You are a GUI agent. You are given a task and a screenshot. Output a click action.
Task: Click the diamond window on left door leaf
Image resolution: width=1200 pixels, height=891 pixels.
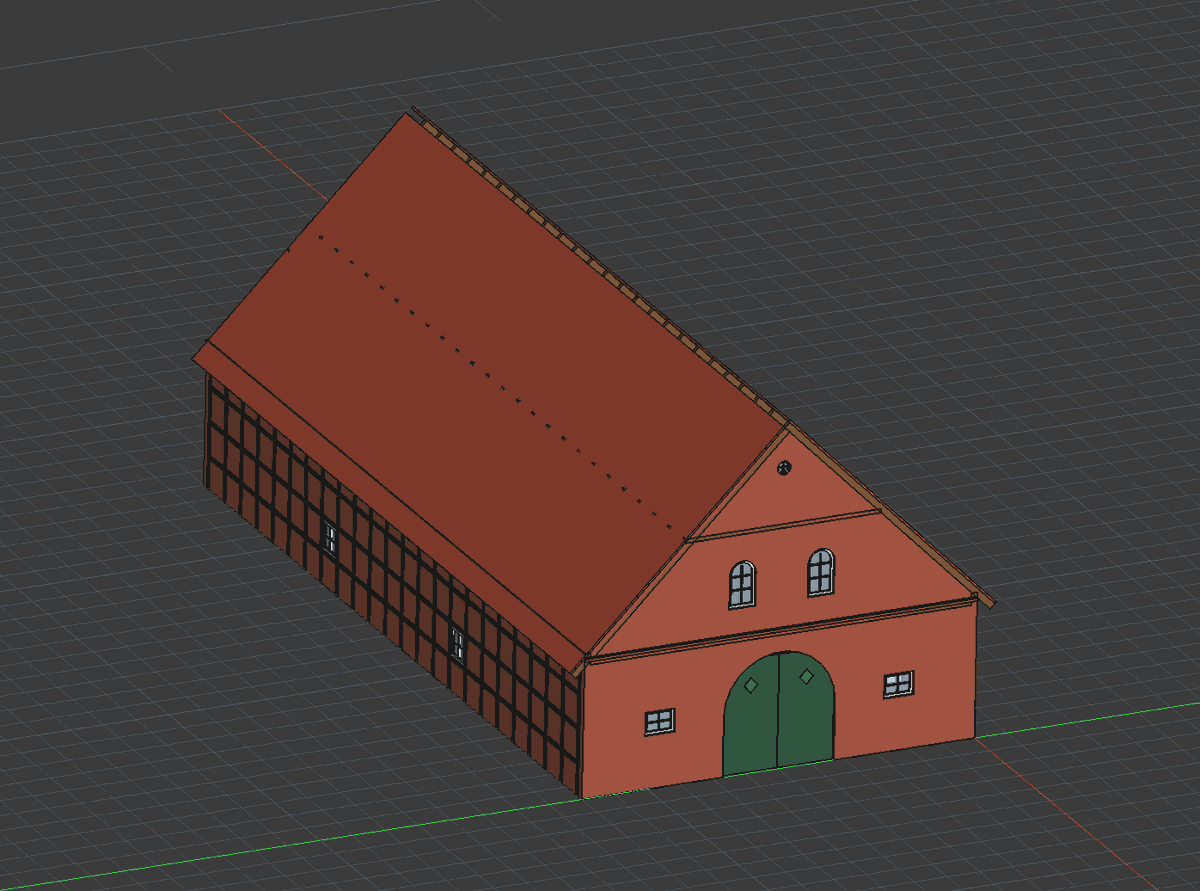750,685
